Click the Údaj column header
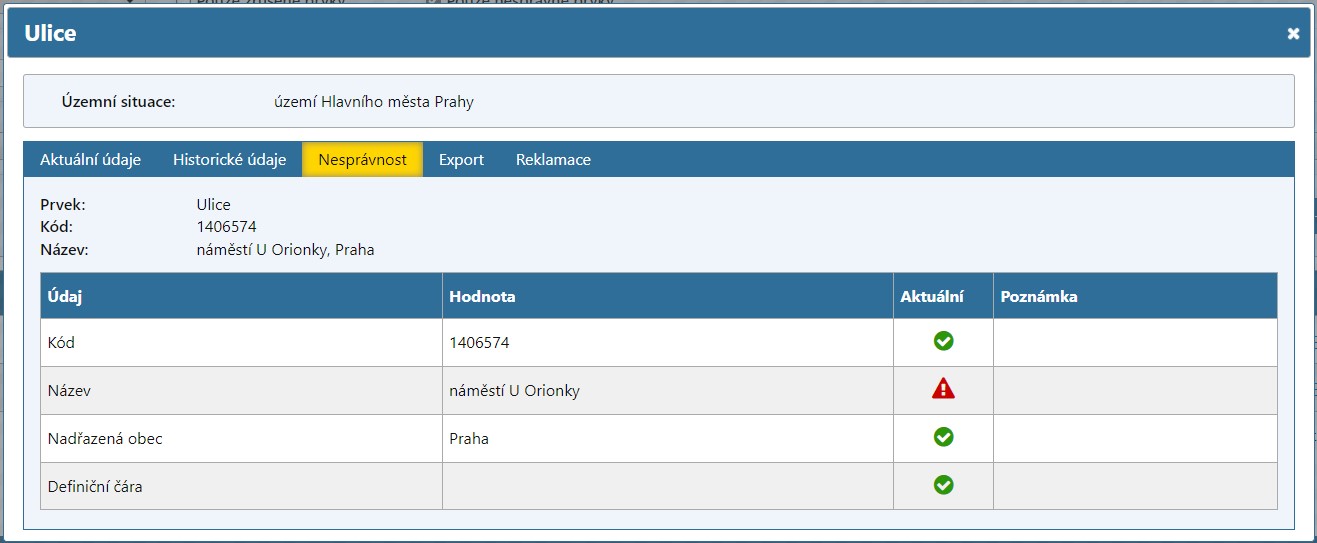Viewport: 1317px width, 543px height. click(65, 296)
